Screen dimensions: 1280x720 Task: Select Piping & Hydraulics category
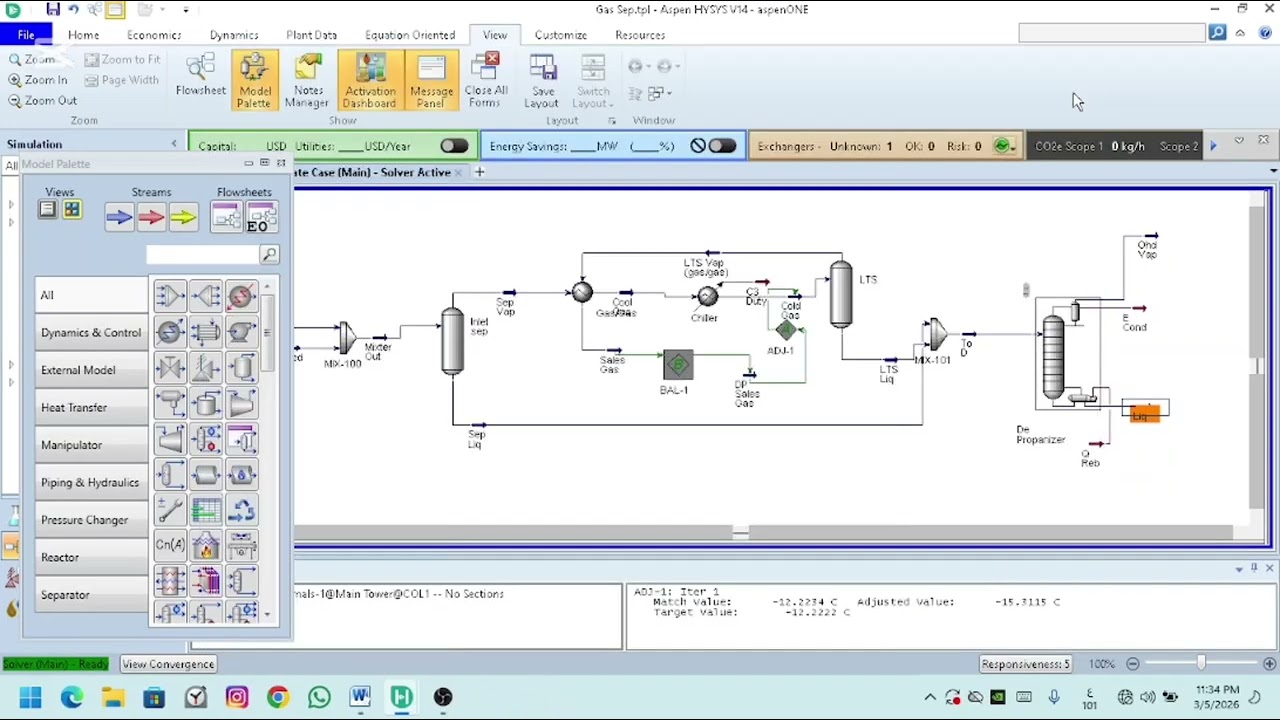pyautogui.click(x=91, y=483)
